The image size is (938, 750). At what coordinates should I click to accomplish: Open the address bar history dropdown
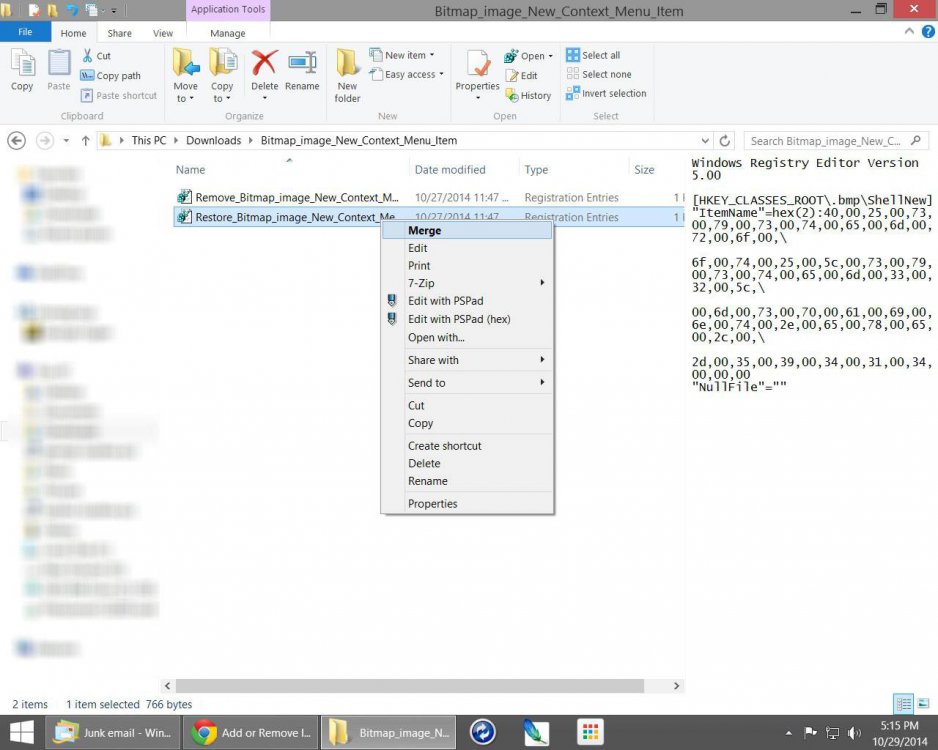pyautogui.click(x=705, y=141)
